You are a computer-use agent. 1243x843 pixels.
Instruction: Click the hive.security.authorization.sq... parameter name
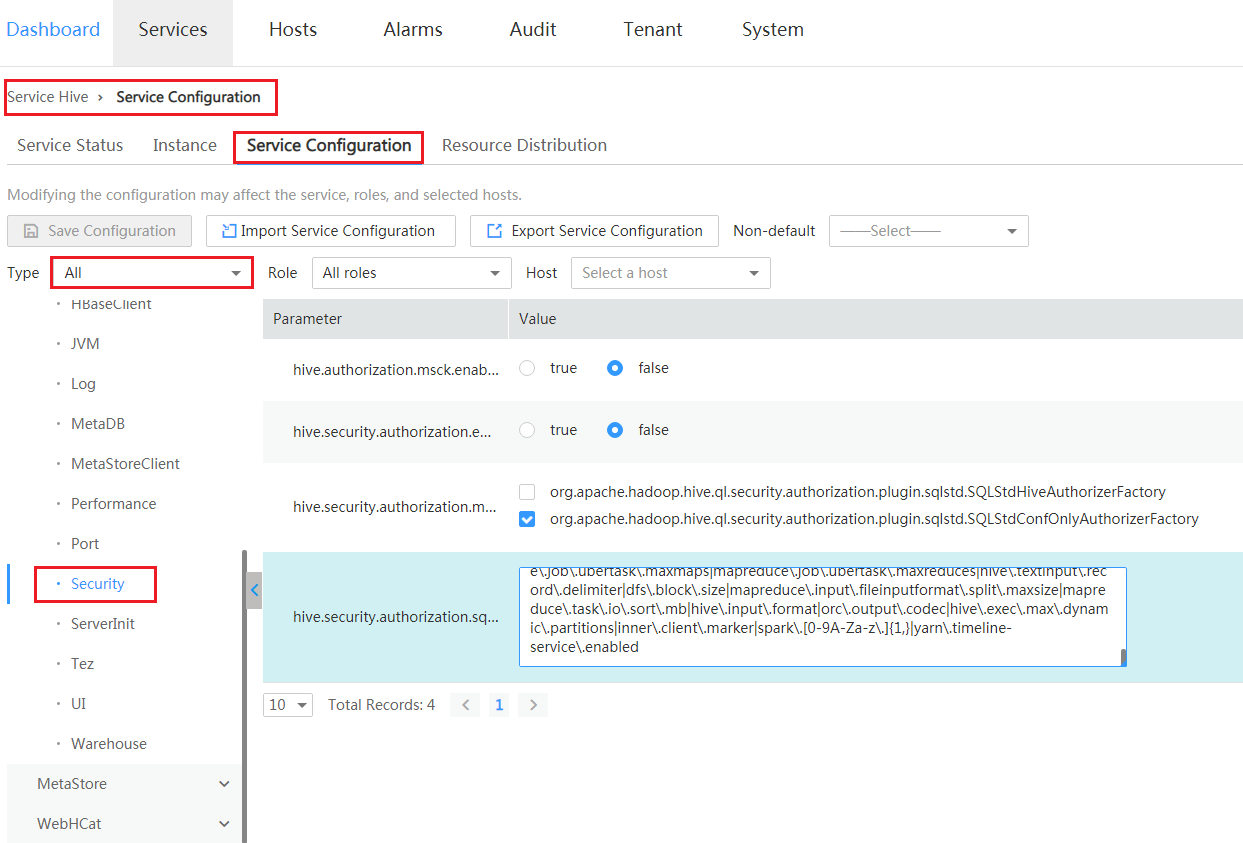coord(395,617)
